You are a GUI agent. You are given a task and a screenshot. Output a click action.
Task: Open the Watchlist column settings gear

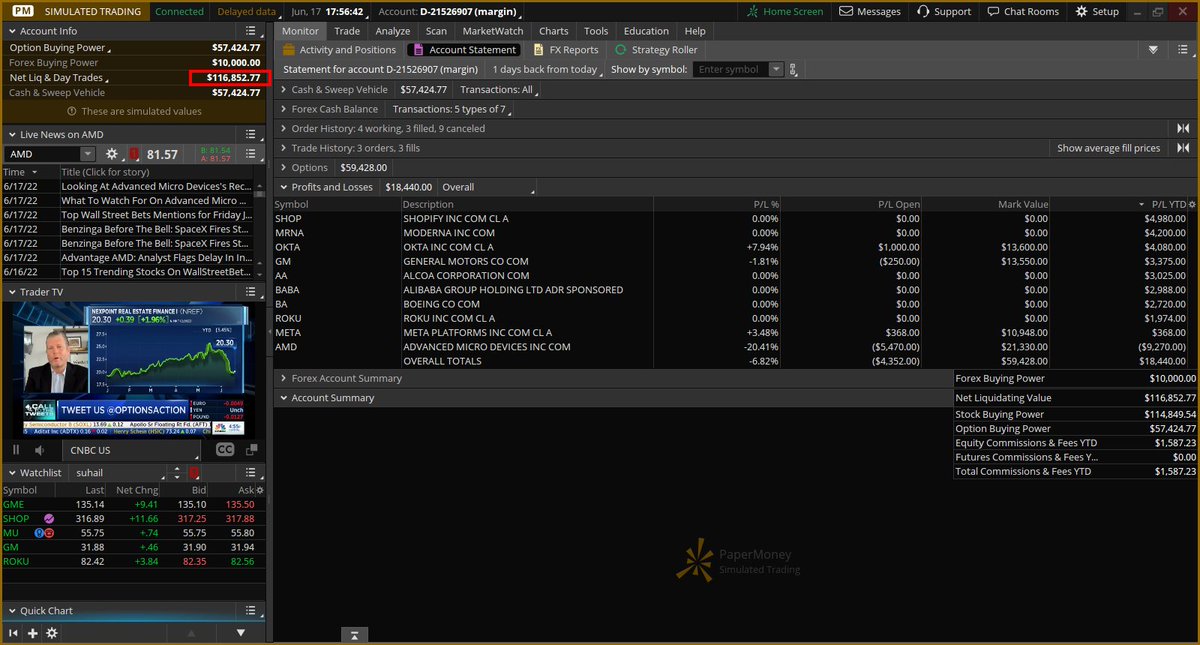(260, 491)
